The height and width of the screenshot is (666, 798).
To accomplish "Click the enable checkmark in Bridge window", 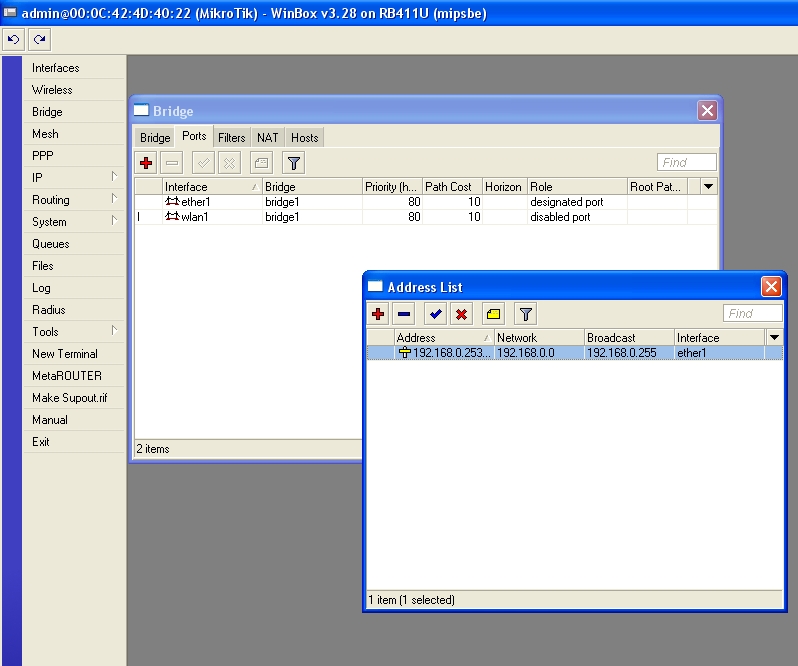I will [203, 163].
